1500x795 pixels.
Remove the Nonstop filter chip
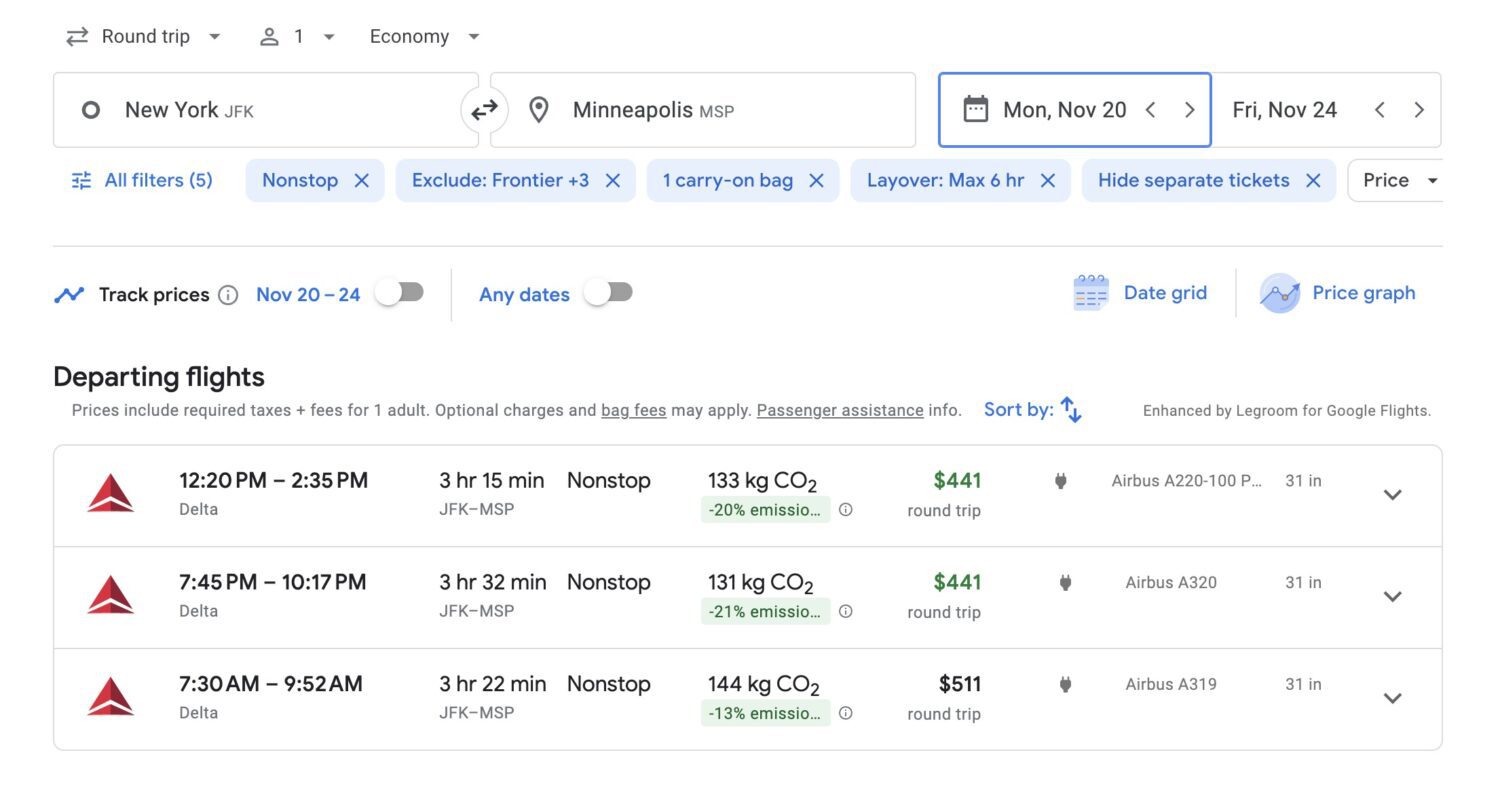(x=360, y=180)
